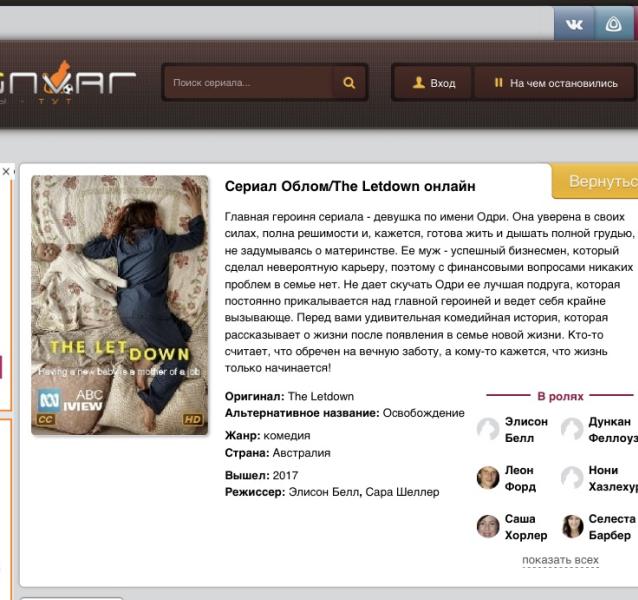Click Нони Хазлехур actor avatar
Viewport: 638px width, 600px height.
[x=572, y=477]
